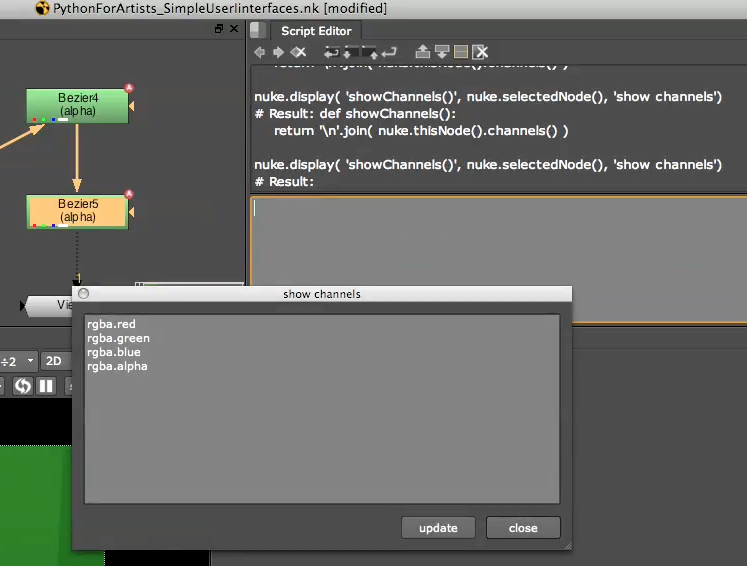
Task: Click the mask input arrow on Bezier5
Action: 131,212
